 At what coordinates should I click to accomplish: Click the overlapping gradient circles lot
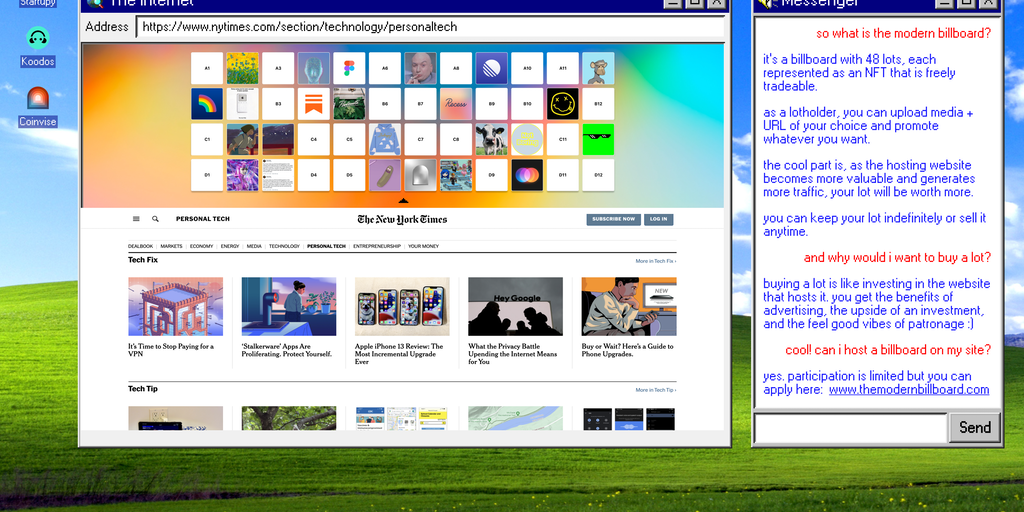[x=527, y=175]
